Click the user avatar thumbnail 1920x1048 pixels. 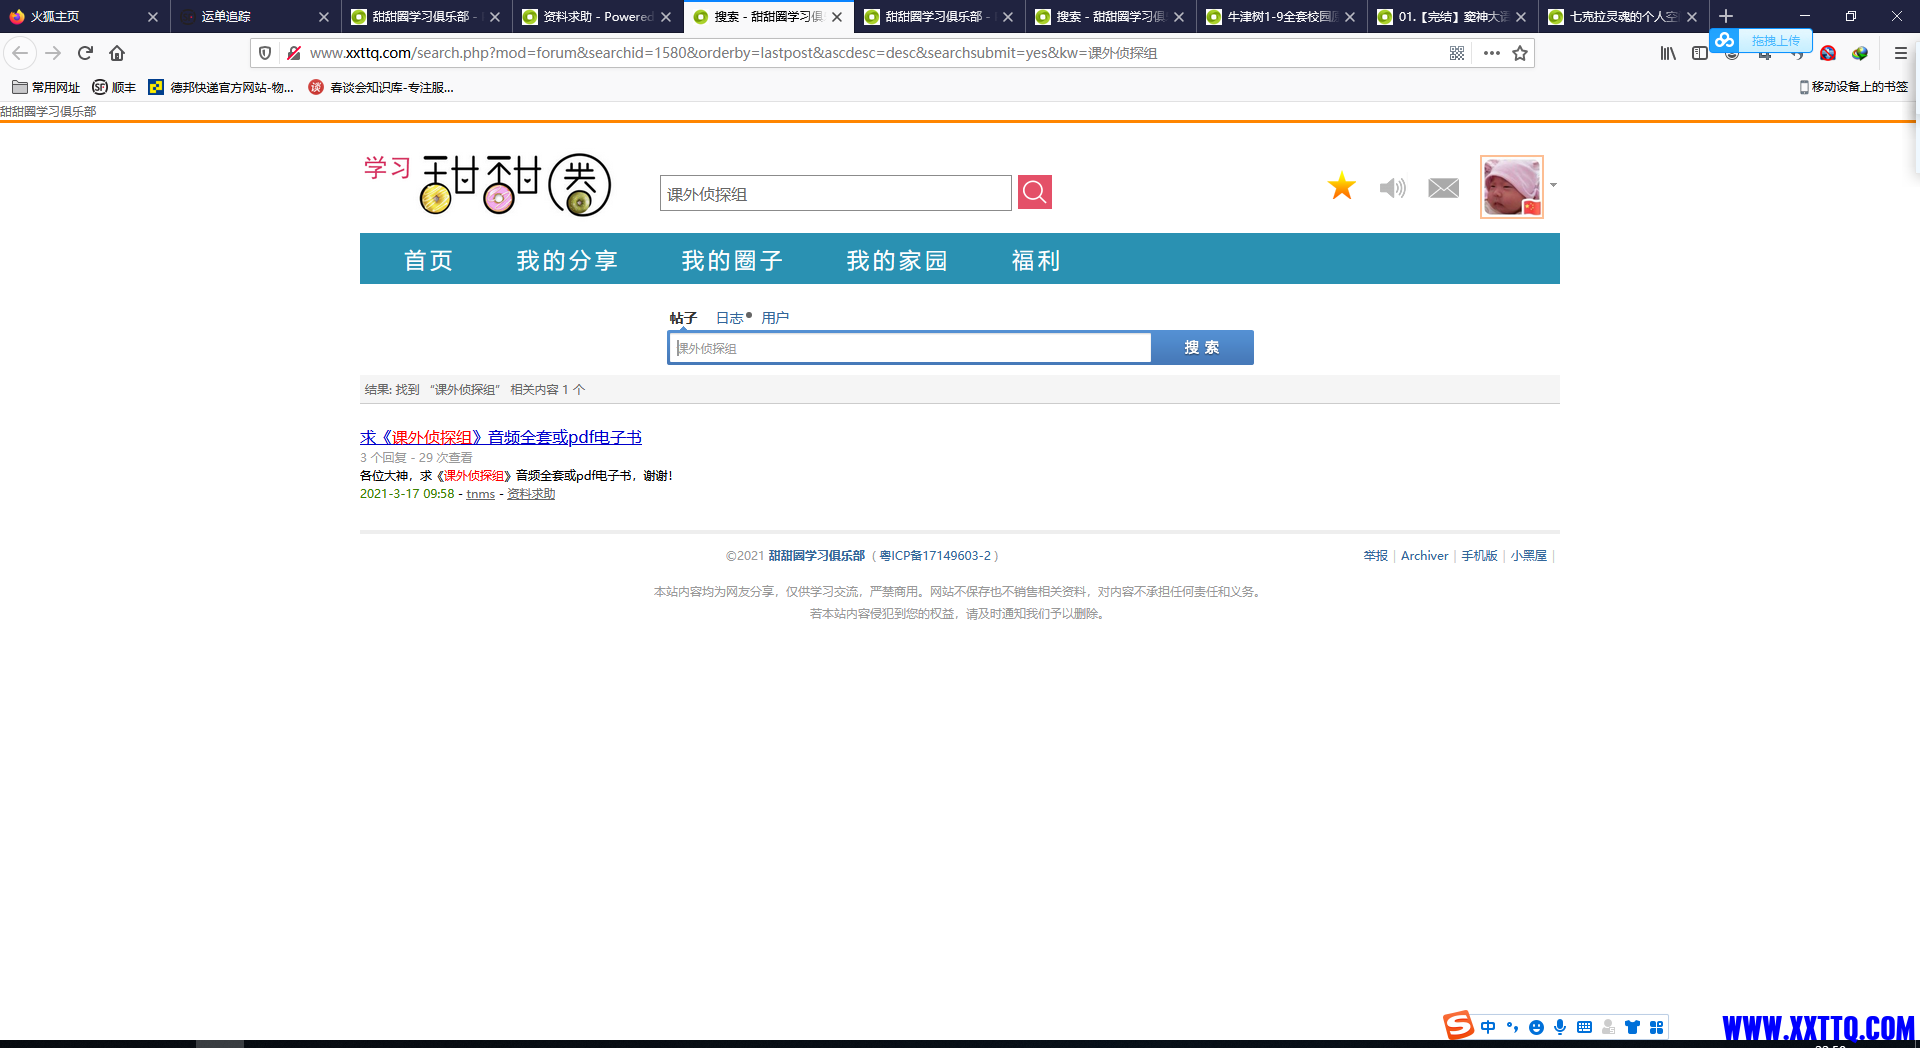pyautogui.click(x=1512, y=187)
